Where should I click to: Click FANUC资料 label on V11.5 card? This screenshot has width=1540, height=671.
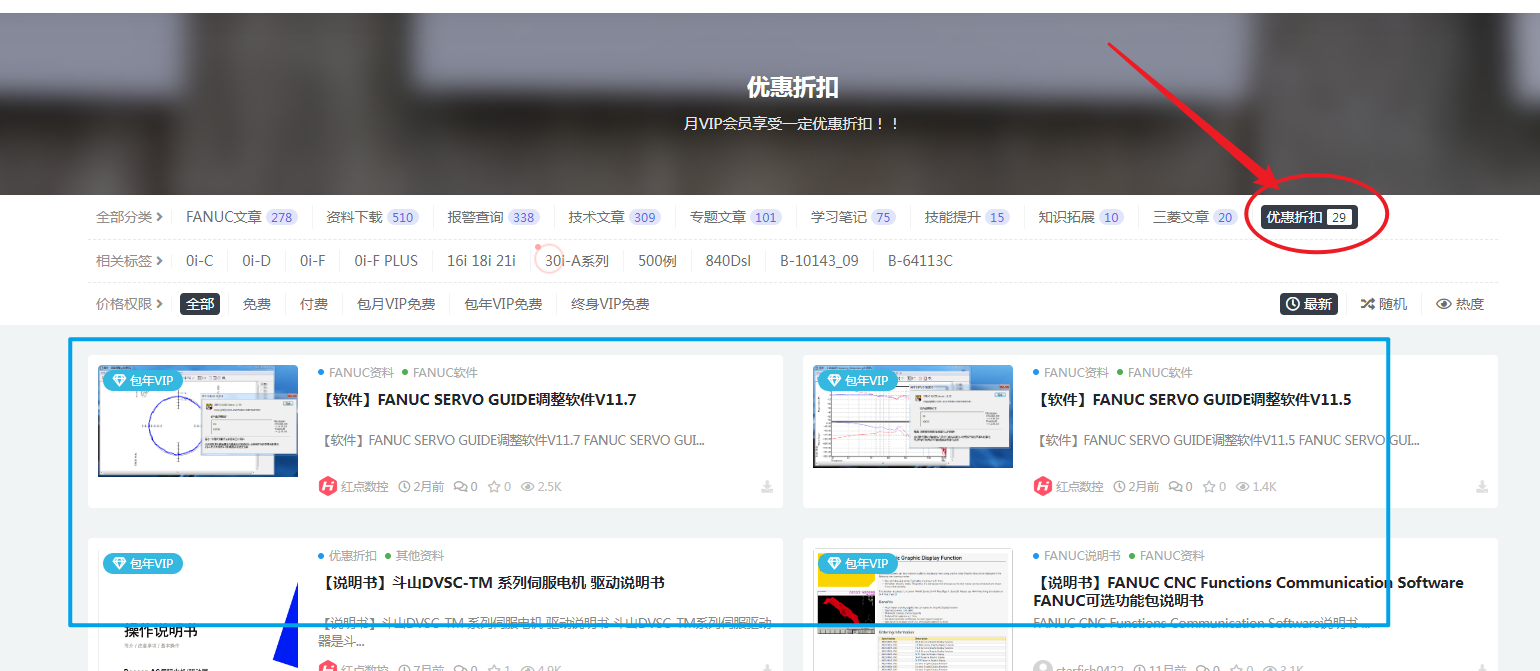tap(1076, 373)
